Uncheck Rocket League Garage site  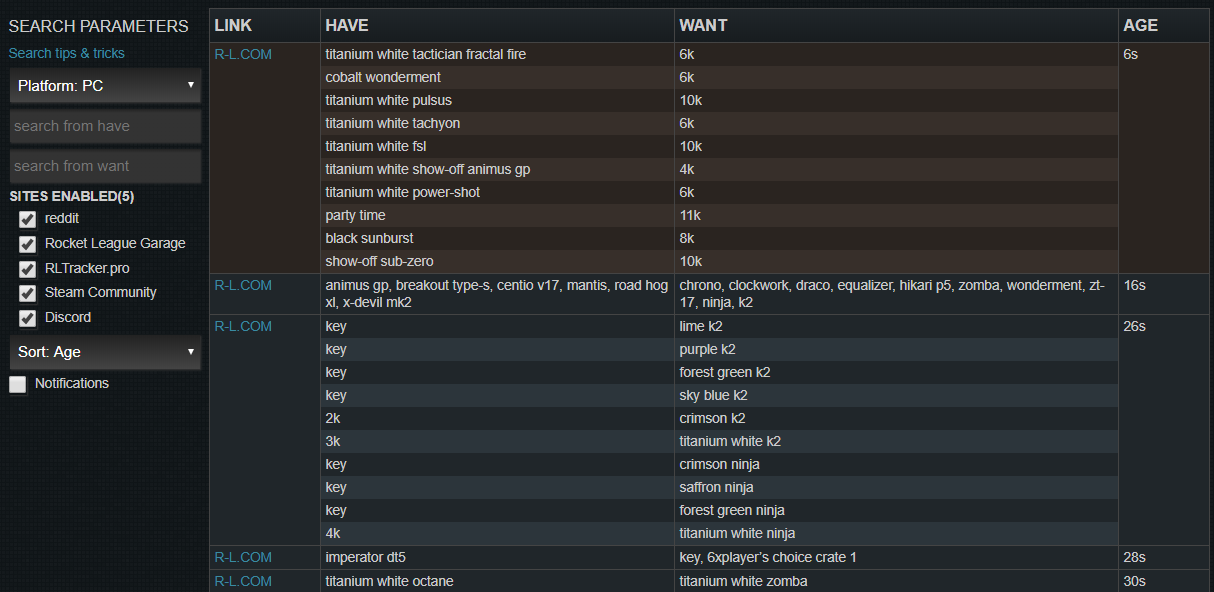coord(28,244)
